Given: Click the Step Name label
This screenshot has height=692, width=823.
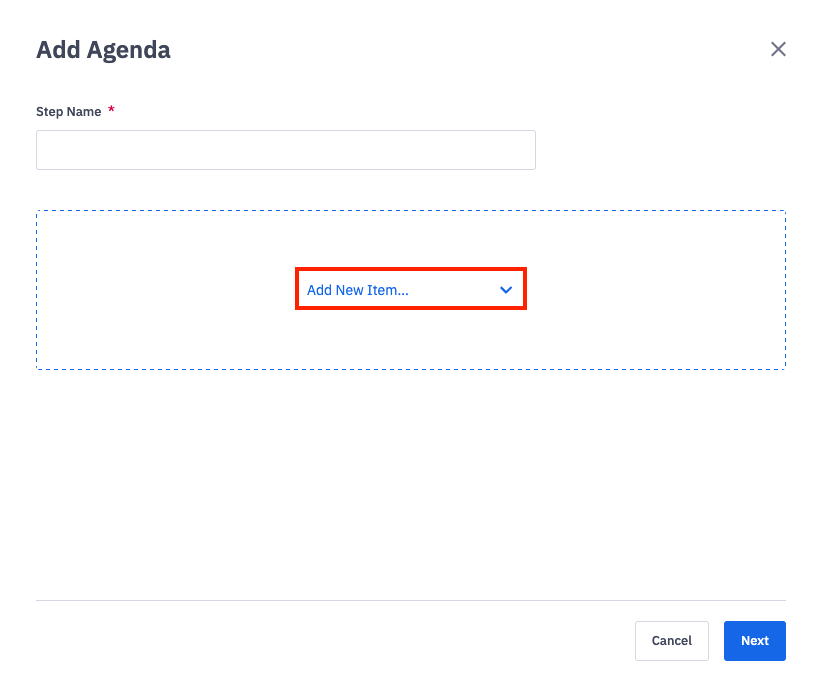Looking at the screenshot, I should tap(68, 112).
